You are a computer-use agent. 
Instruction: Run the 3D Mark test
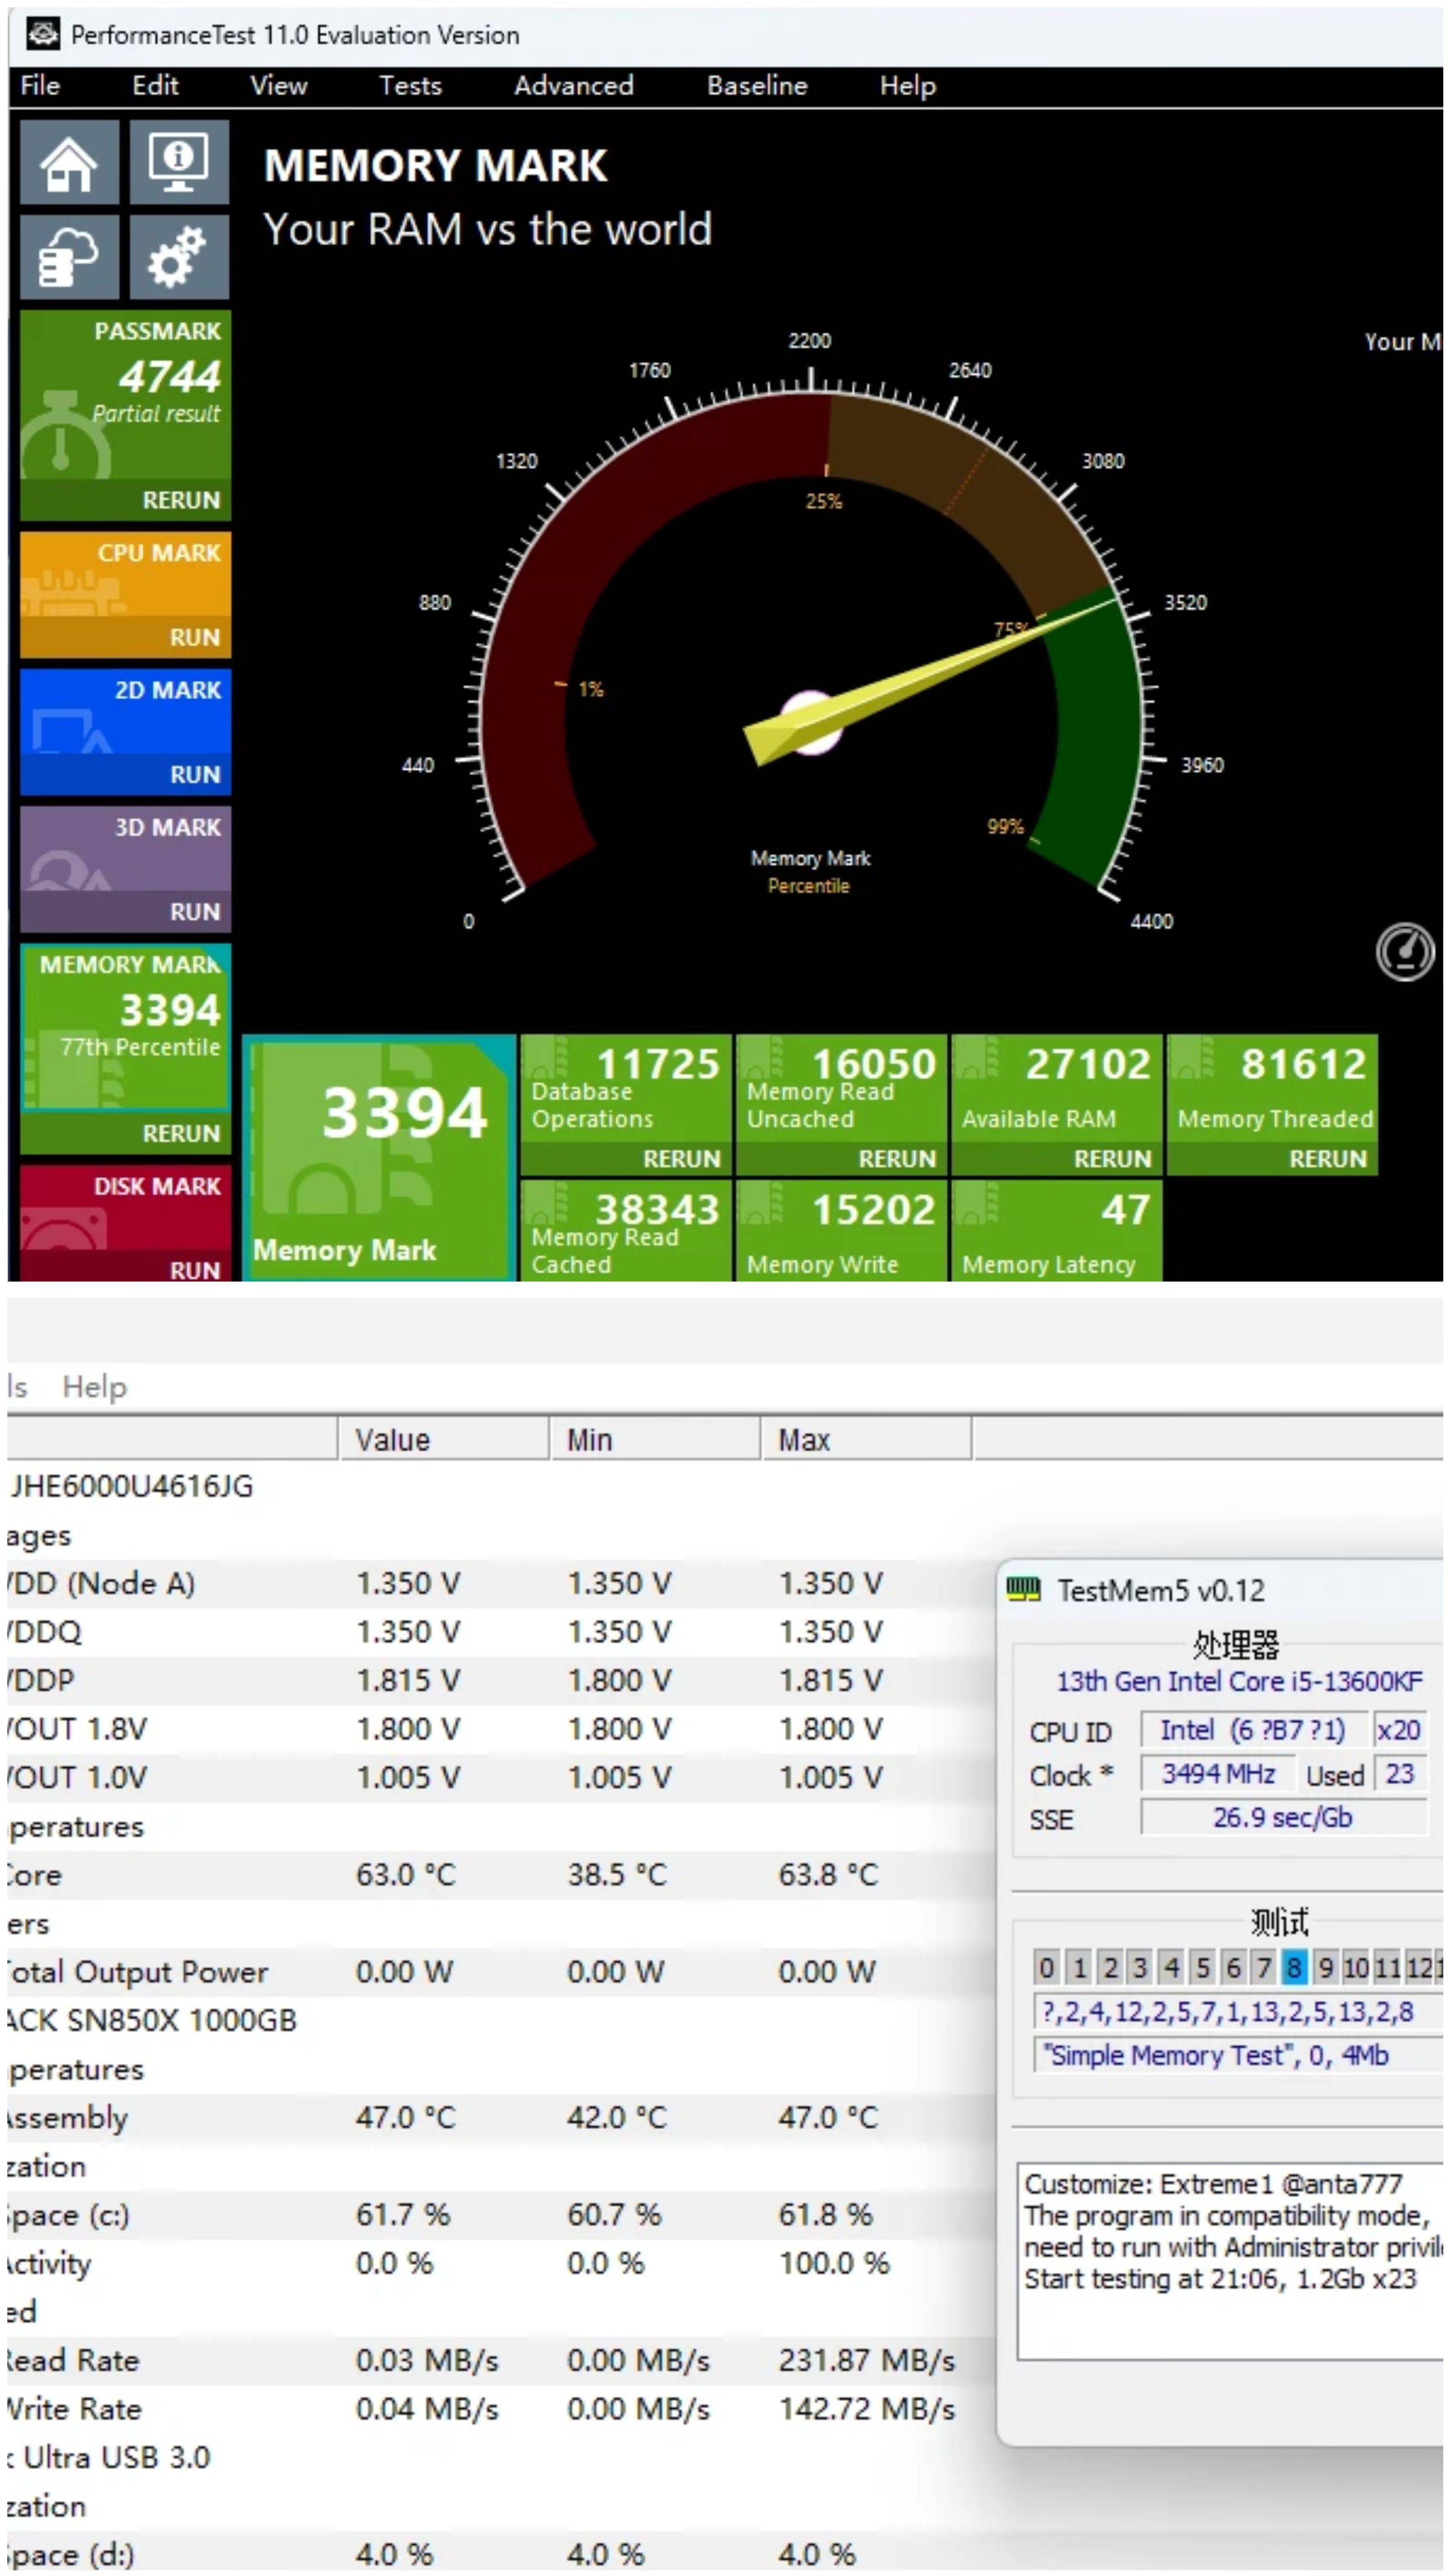pyautogui.click(x=195, y=911)
